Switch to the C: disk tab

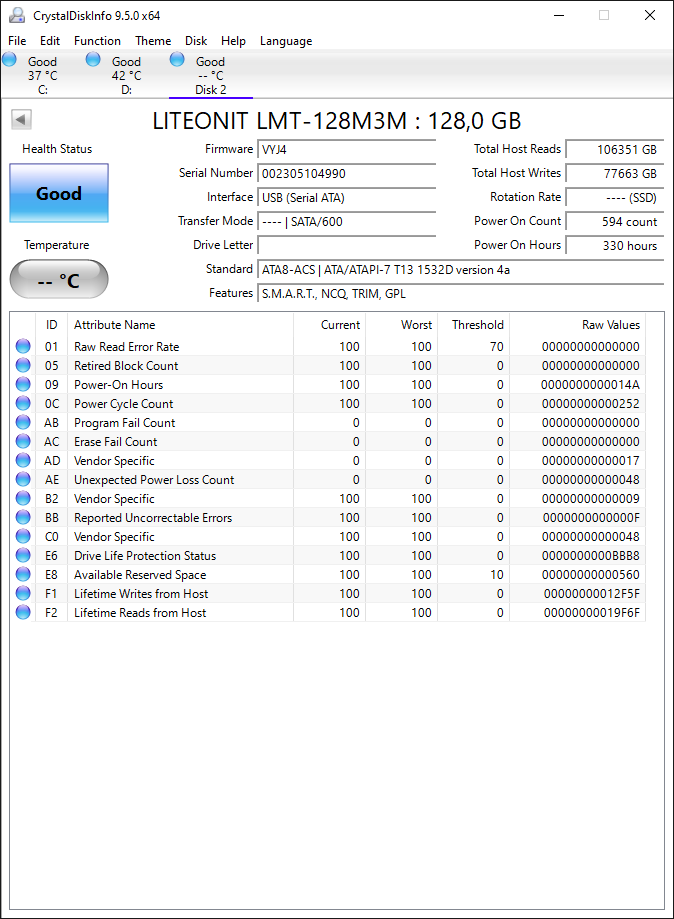pos(42,75)
